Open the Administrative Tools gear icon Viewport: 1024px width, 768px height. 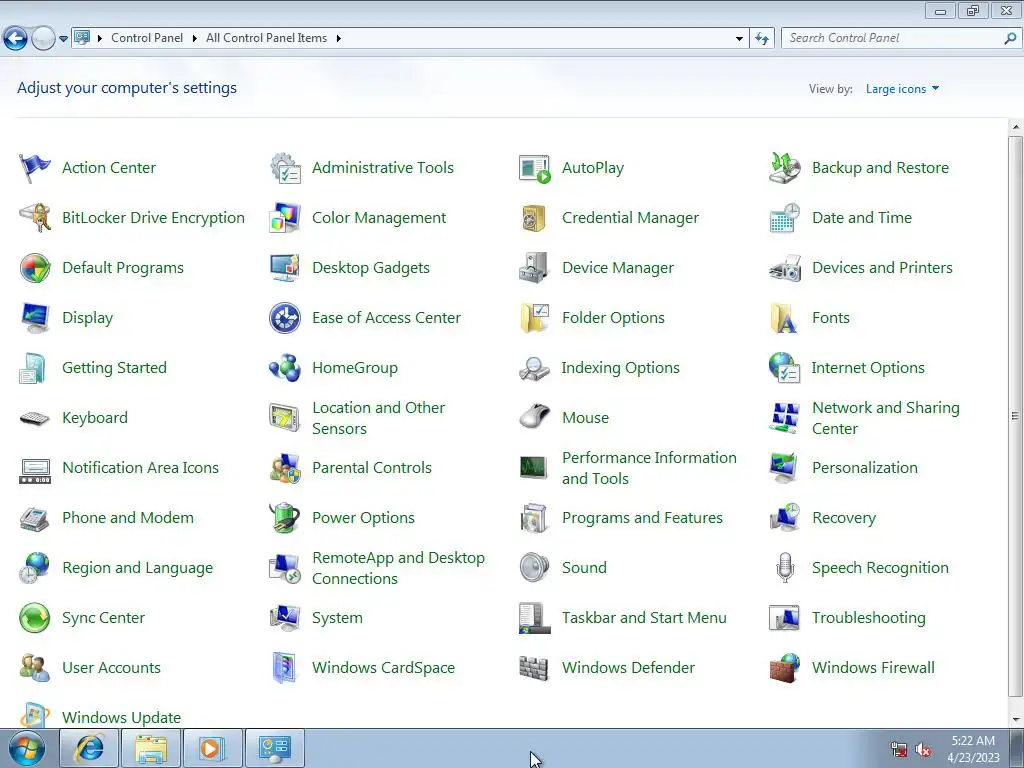(x=285, y=168)
